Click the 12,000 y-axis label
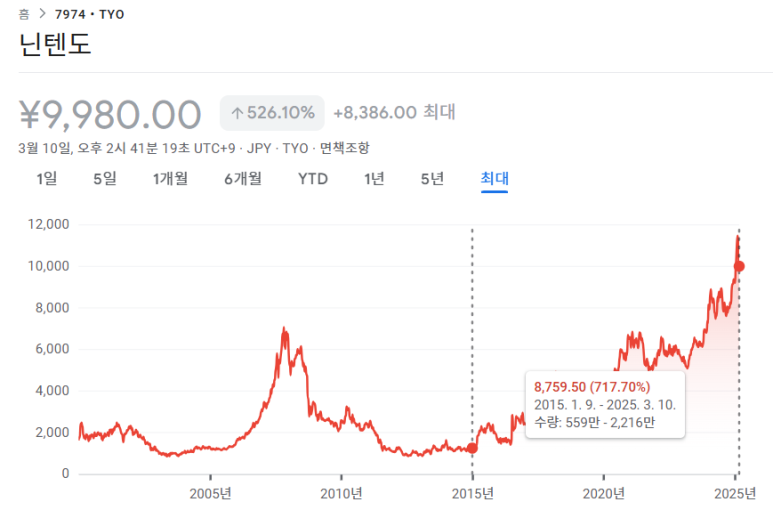 coord(48,224)
